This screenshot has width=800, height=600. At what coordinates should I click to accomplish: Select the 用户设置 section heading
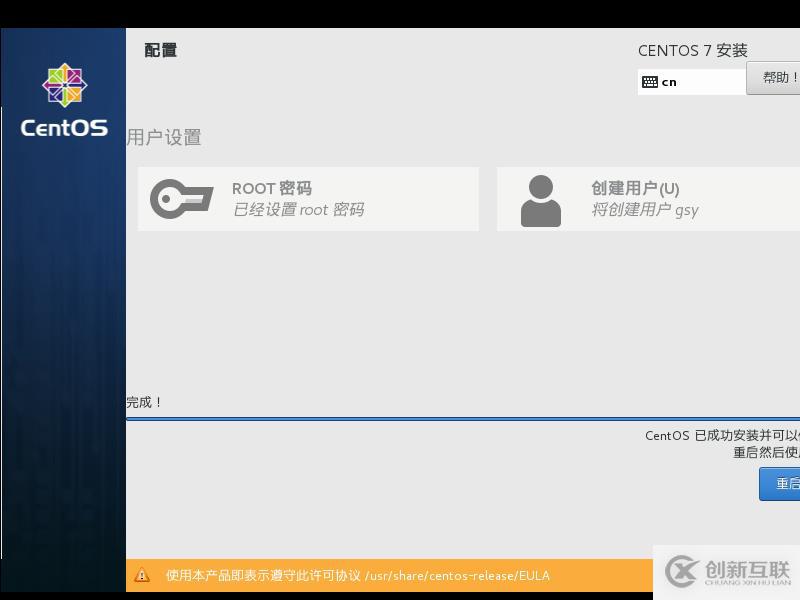(164, 138)
